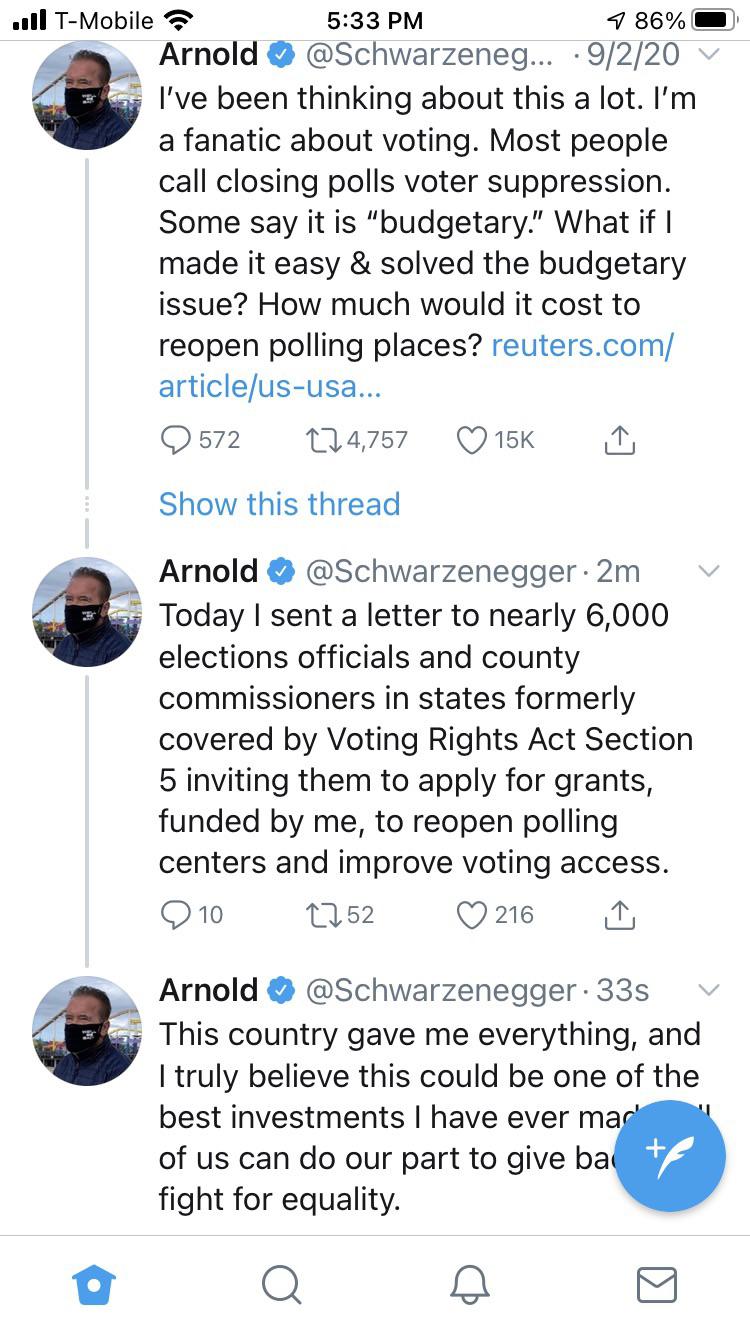Share the tweet about polling center grants
Image resolution: width=750 pixels, height=1334 pixels.
(x=620, y=914)
